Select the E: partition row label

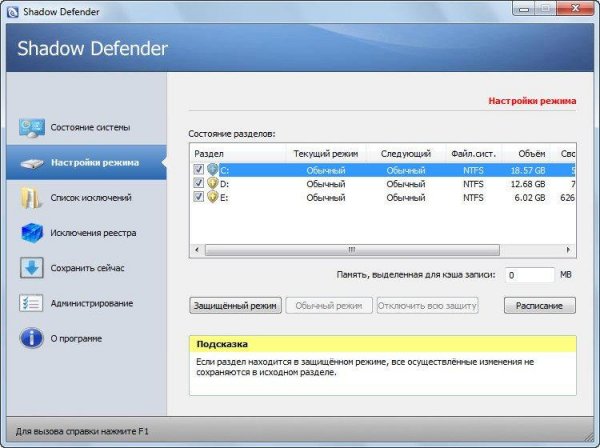coord(224,198)
